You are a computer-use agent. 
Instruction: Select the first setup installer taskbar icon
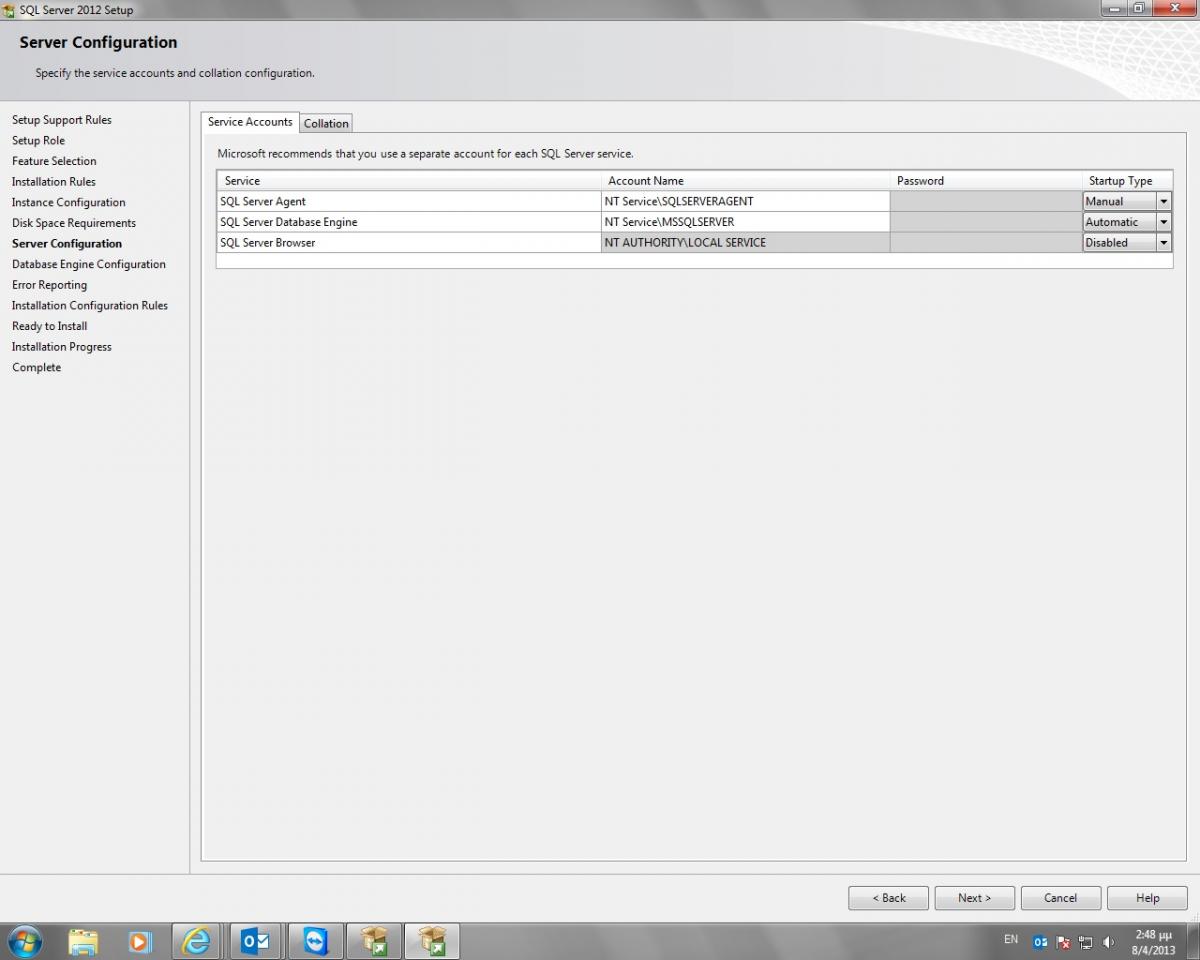pyautogui.click(x=374, y=941)
